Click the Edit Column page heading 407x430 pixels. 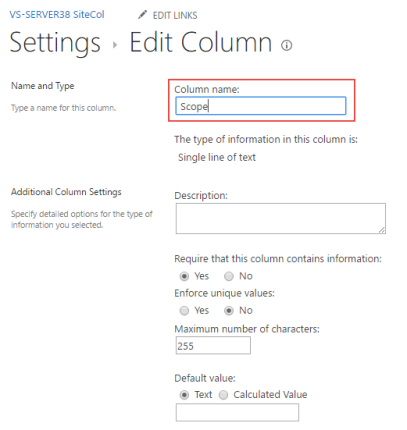pyautogui.click(x=201, y=43)
